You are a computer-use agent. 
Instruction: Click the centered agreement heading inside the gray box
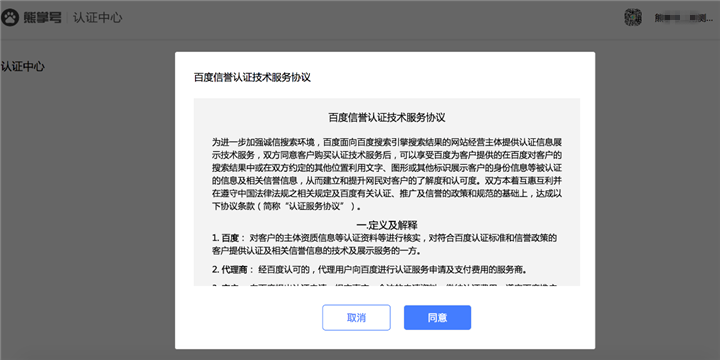387,118
